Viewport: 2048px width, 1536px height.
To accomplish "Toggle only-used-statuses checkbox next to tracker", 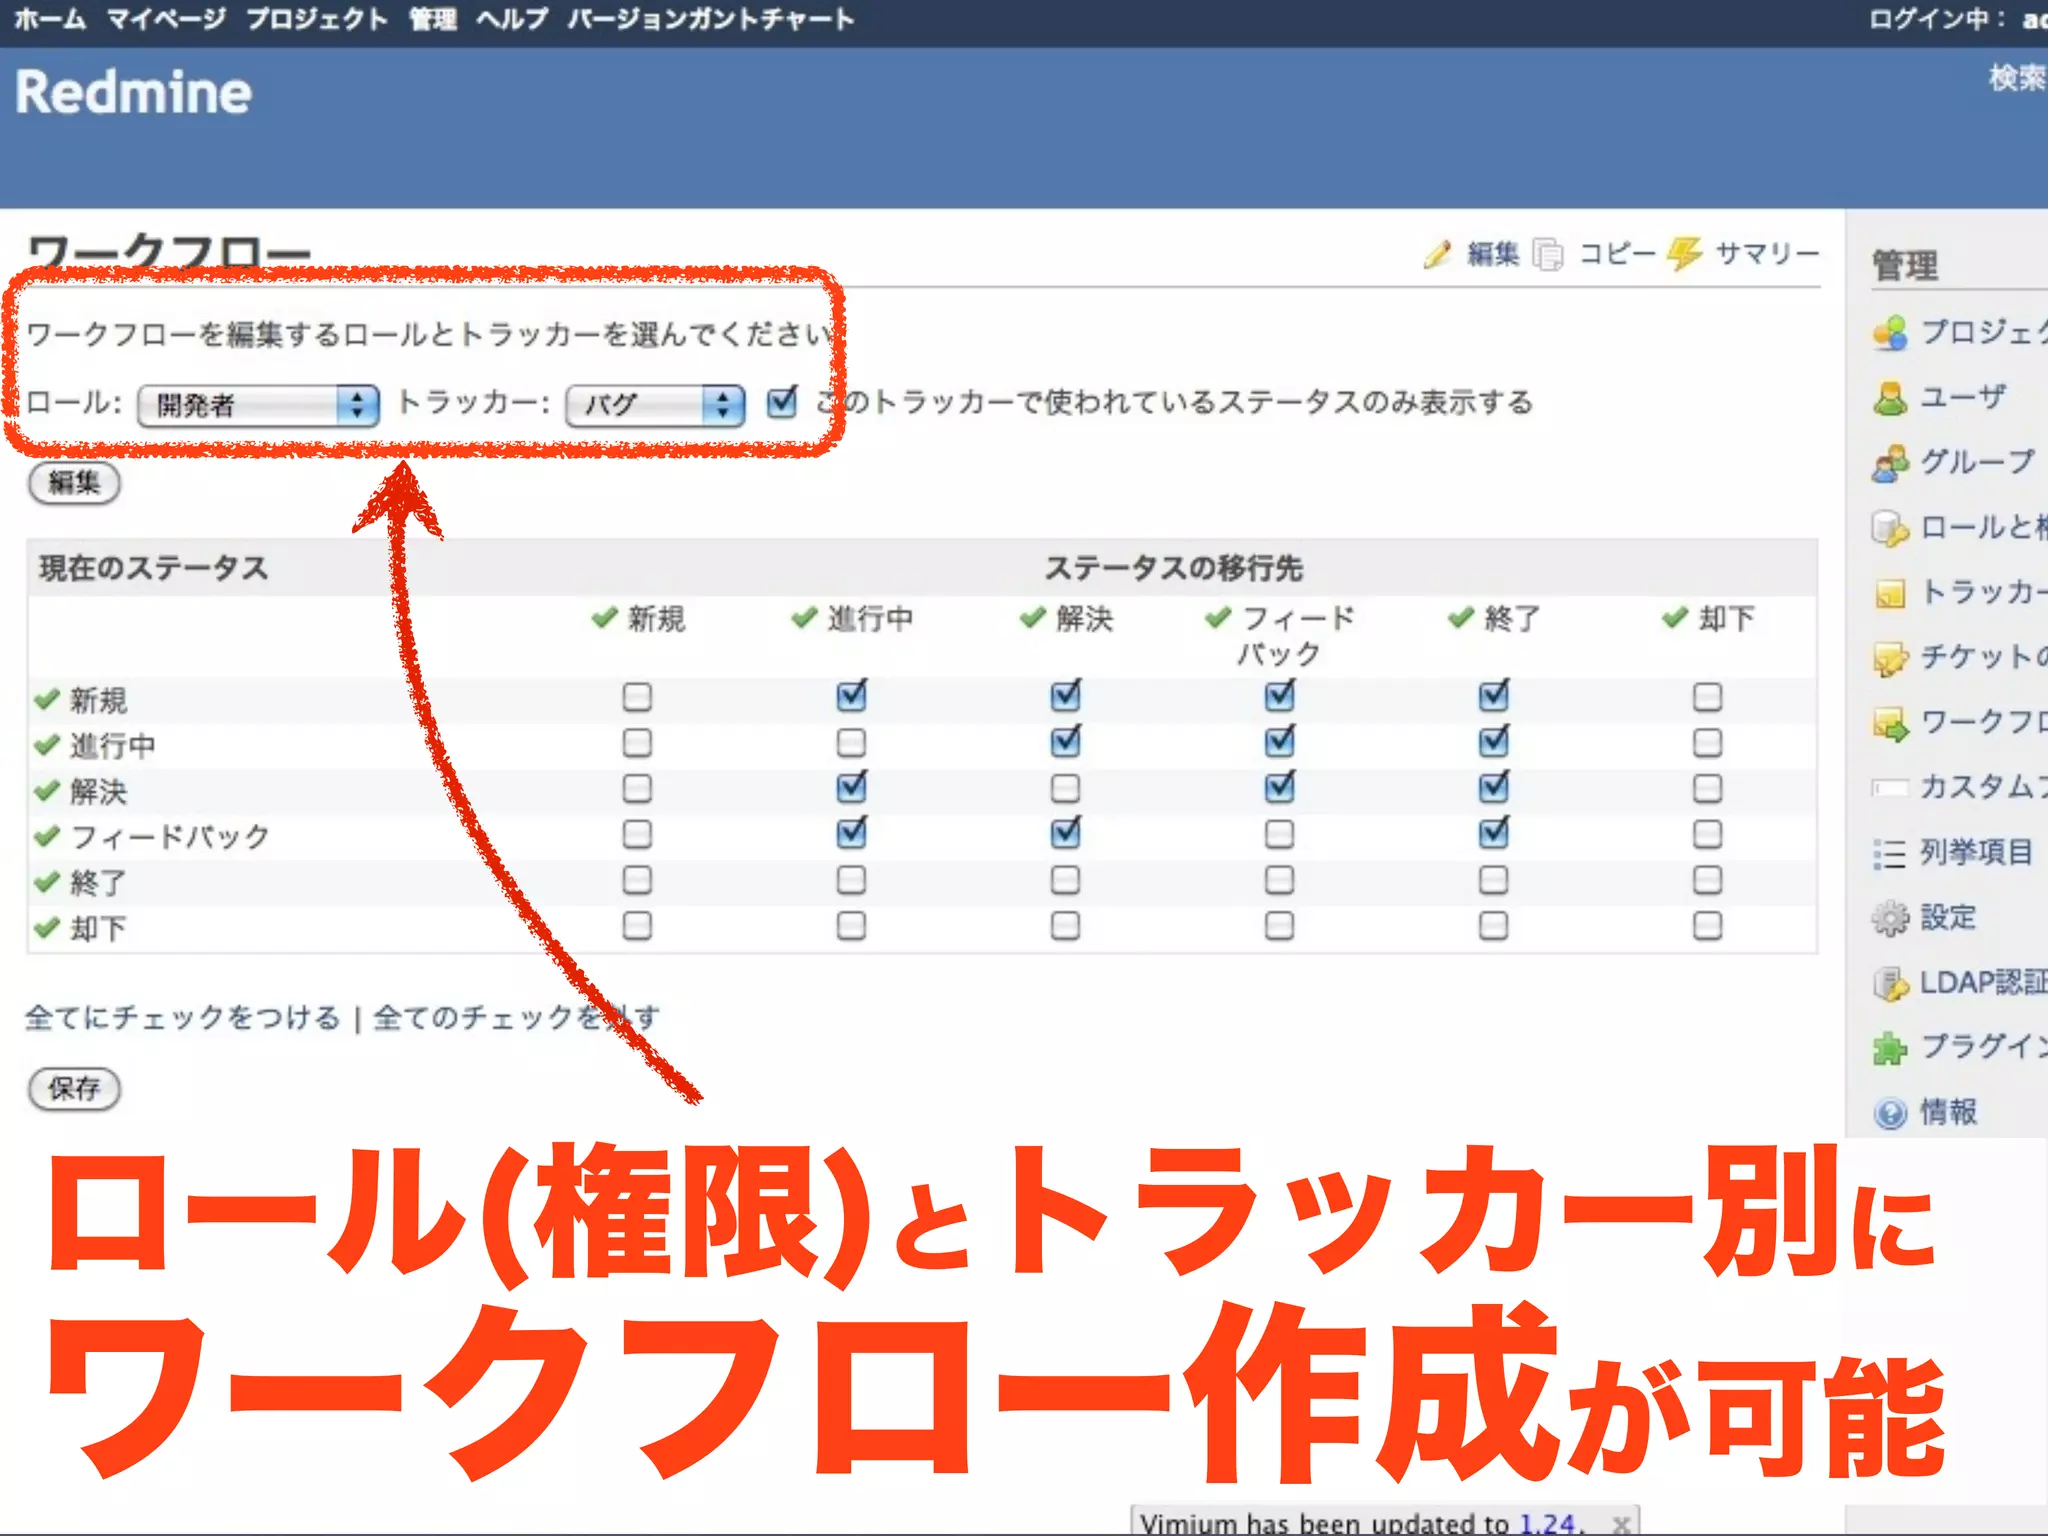I will click(x=782, y=401).
